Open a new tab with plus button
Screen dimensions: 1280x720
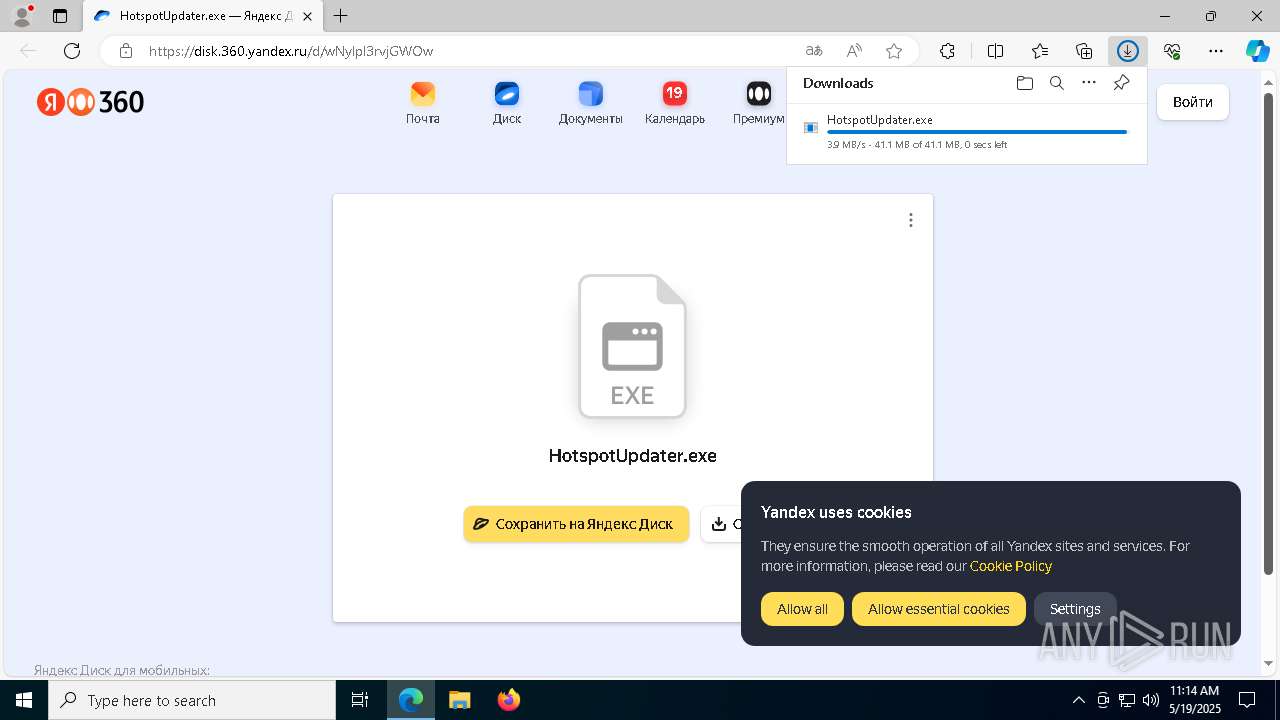click(341, 16)
